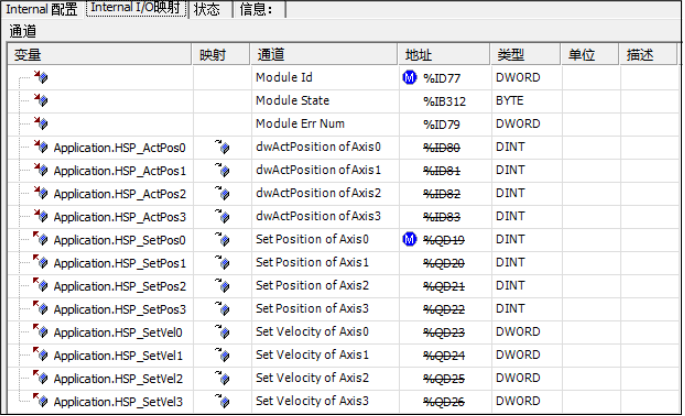Click the blue M icon beside %ID77
The width and height of the screenshot is (685, 416).
[x=409, y=78]
